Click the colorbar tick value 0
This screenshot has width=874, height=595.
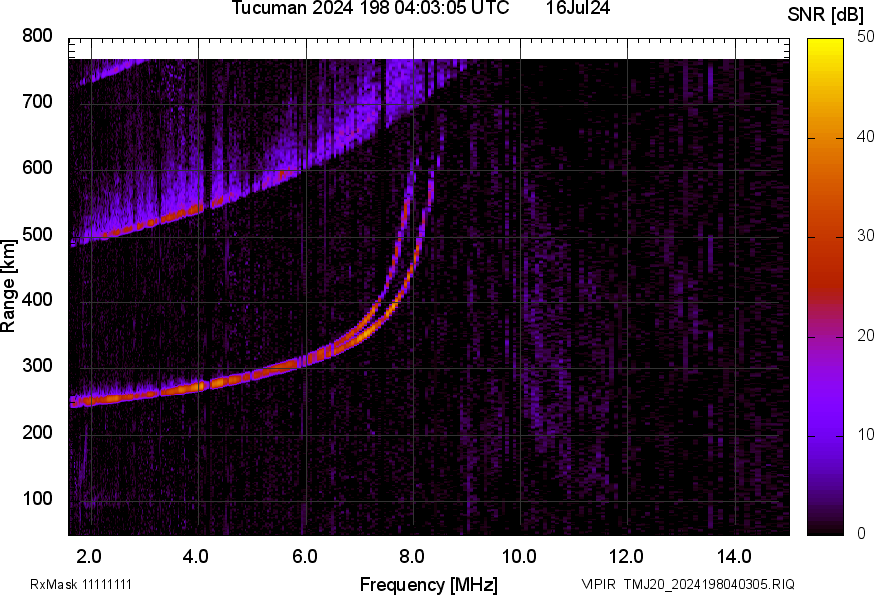coord(861,534)
